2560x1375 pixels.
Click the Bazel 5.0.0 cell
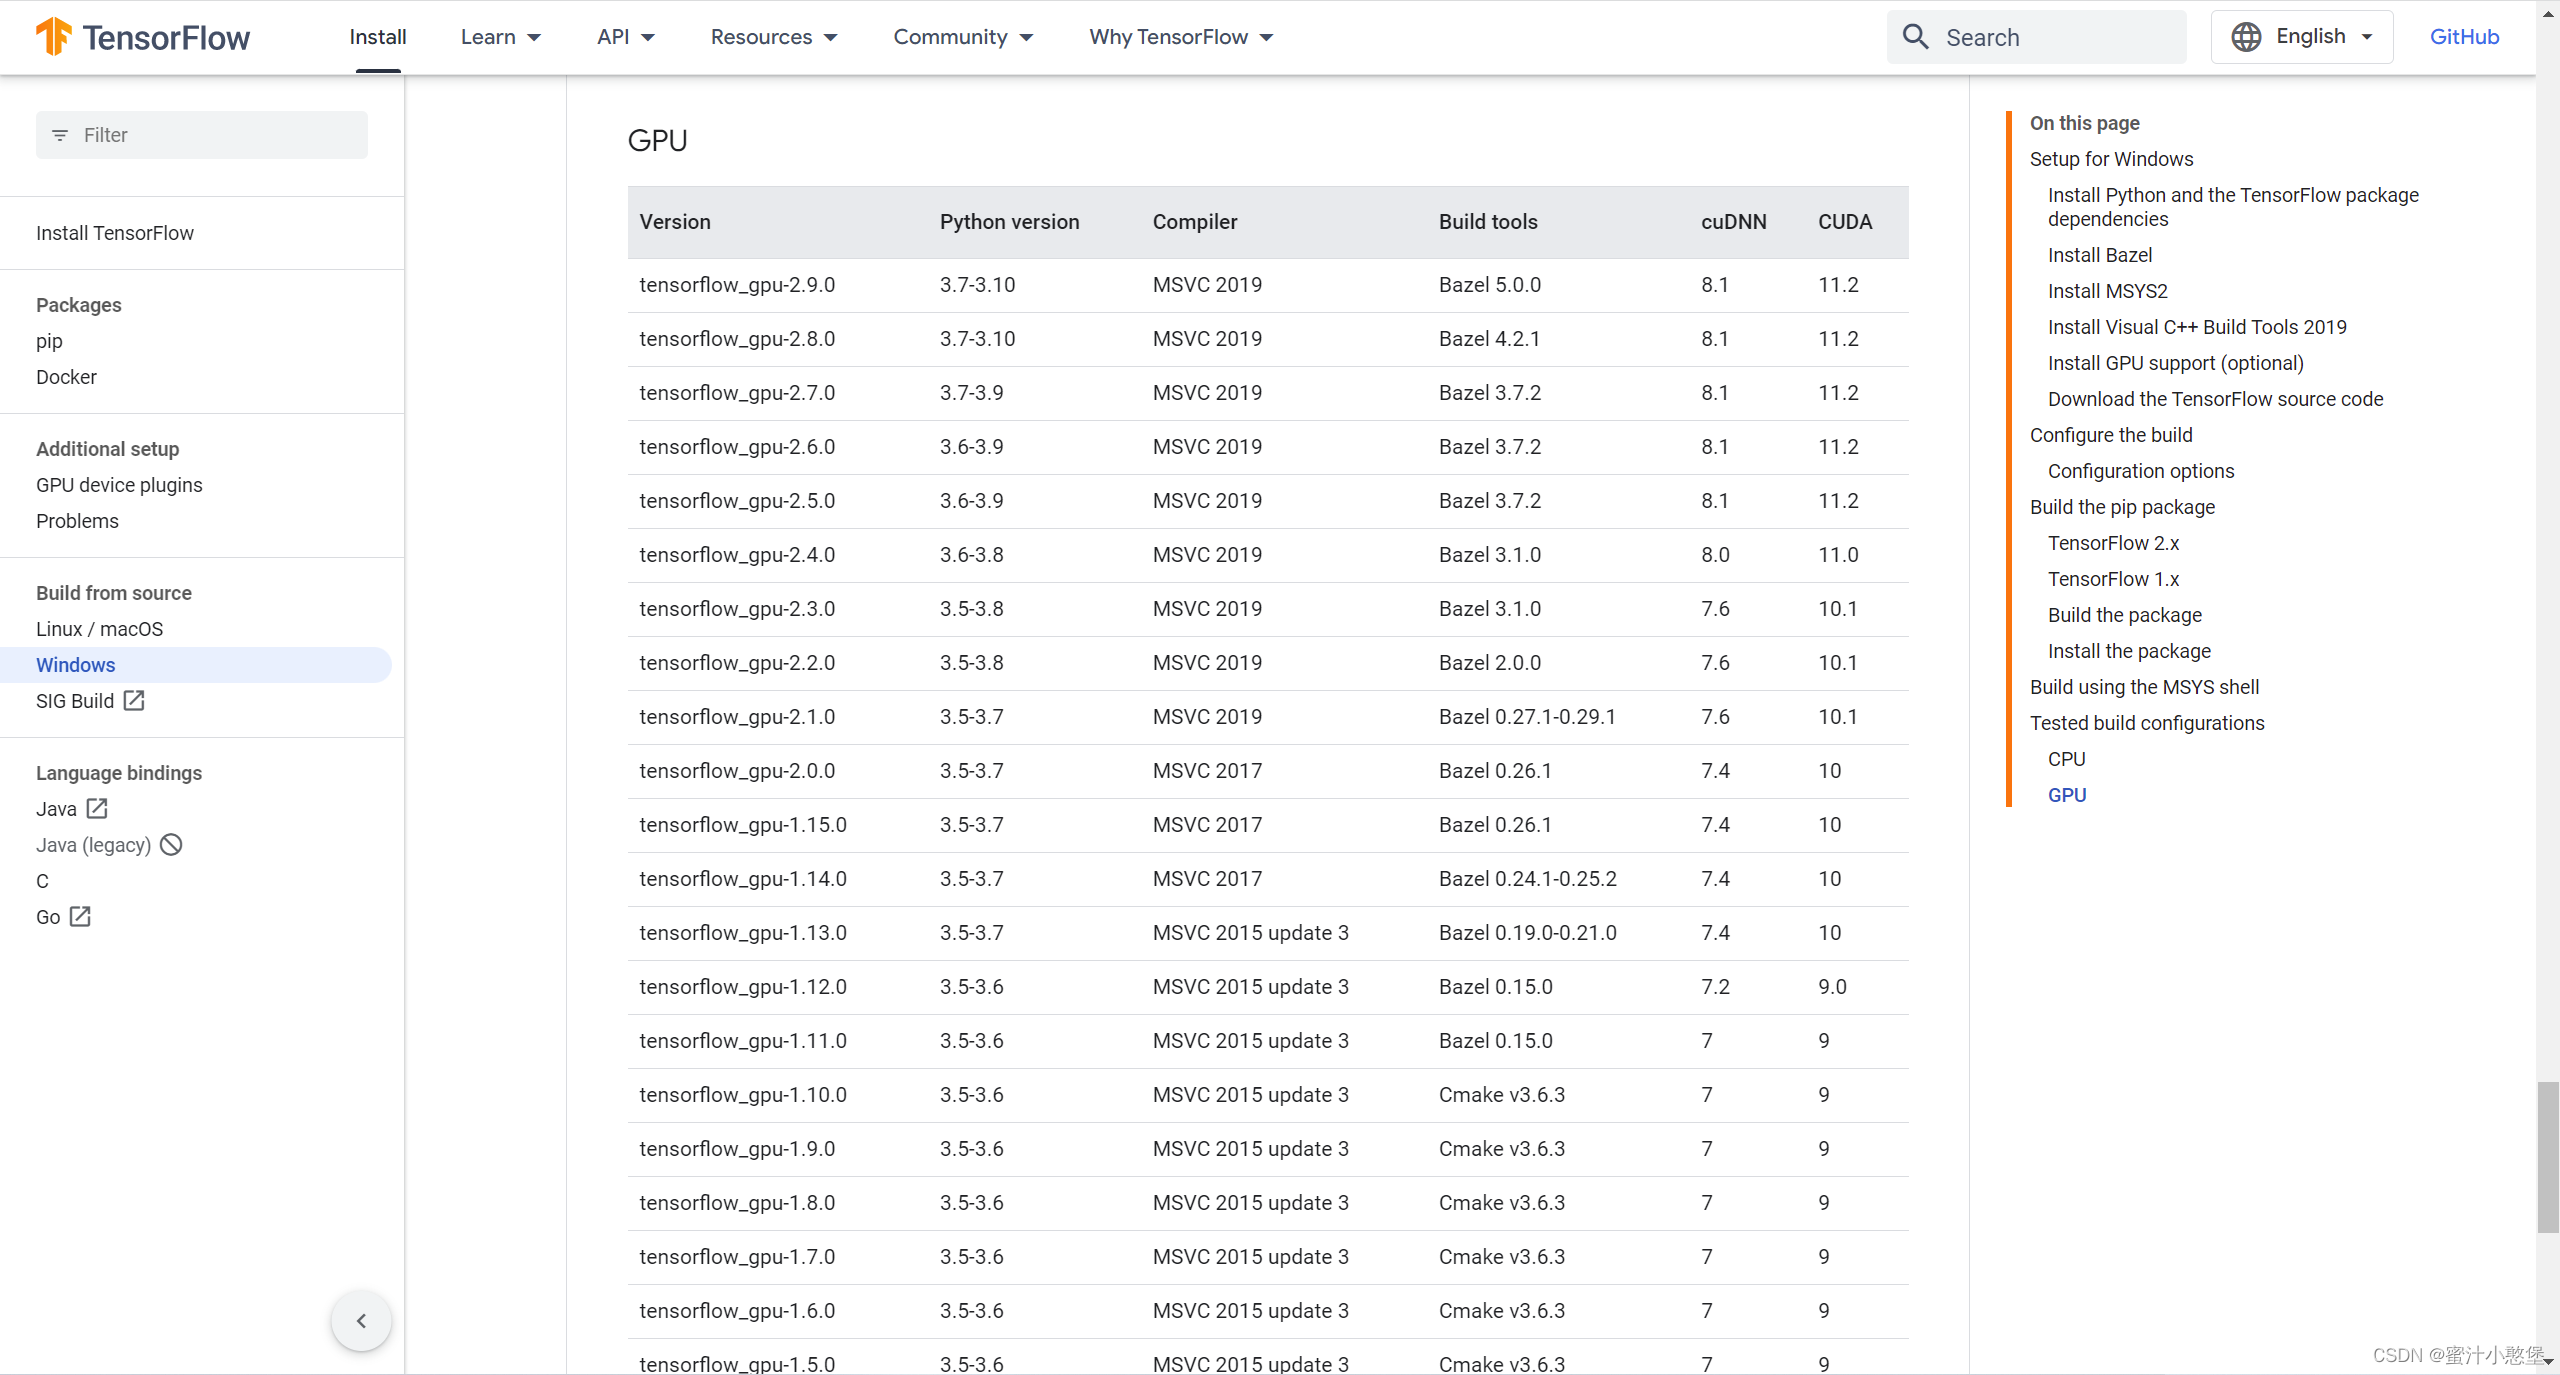pyautogui.click(x=1490, y=285)
